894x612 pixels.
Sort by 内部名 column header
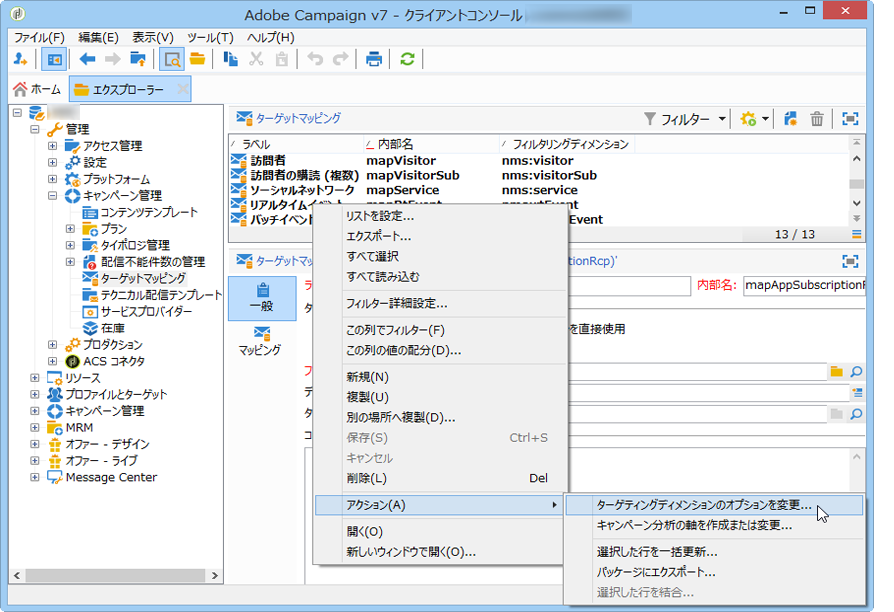pos(431,144)
